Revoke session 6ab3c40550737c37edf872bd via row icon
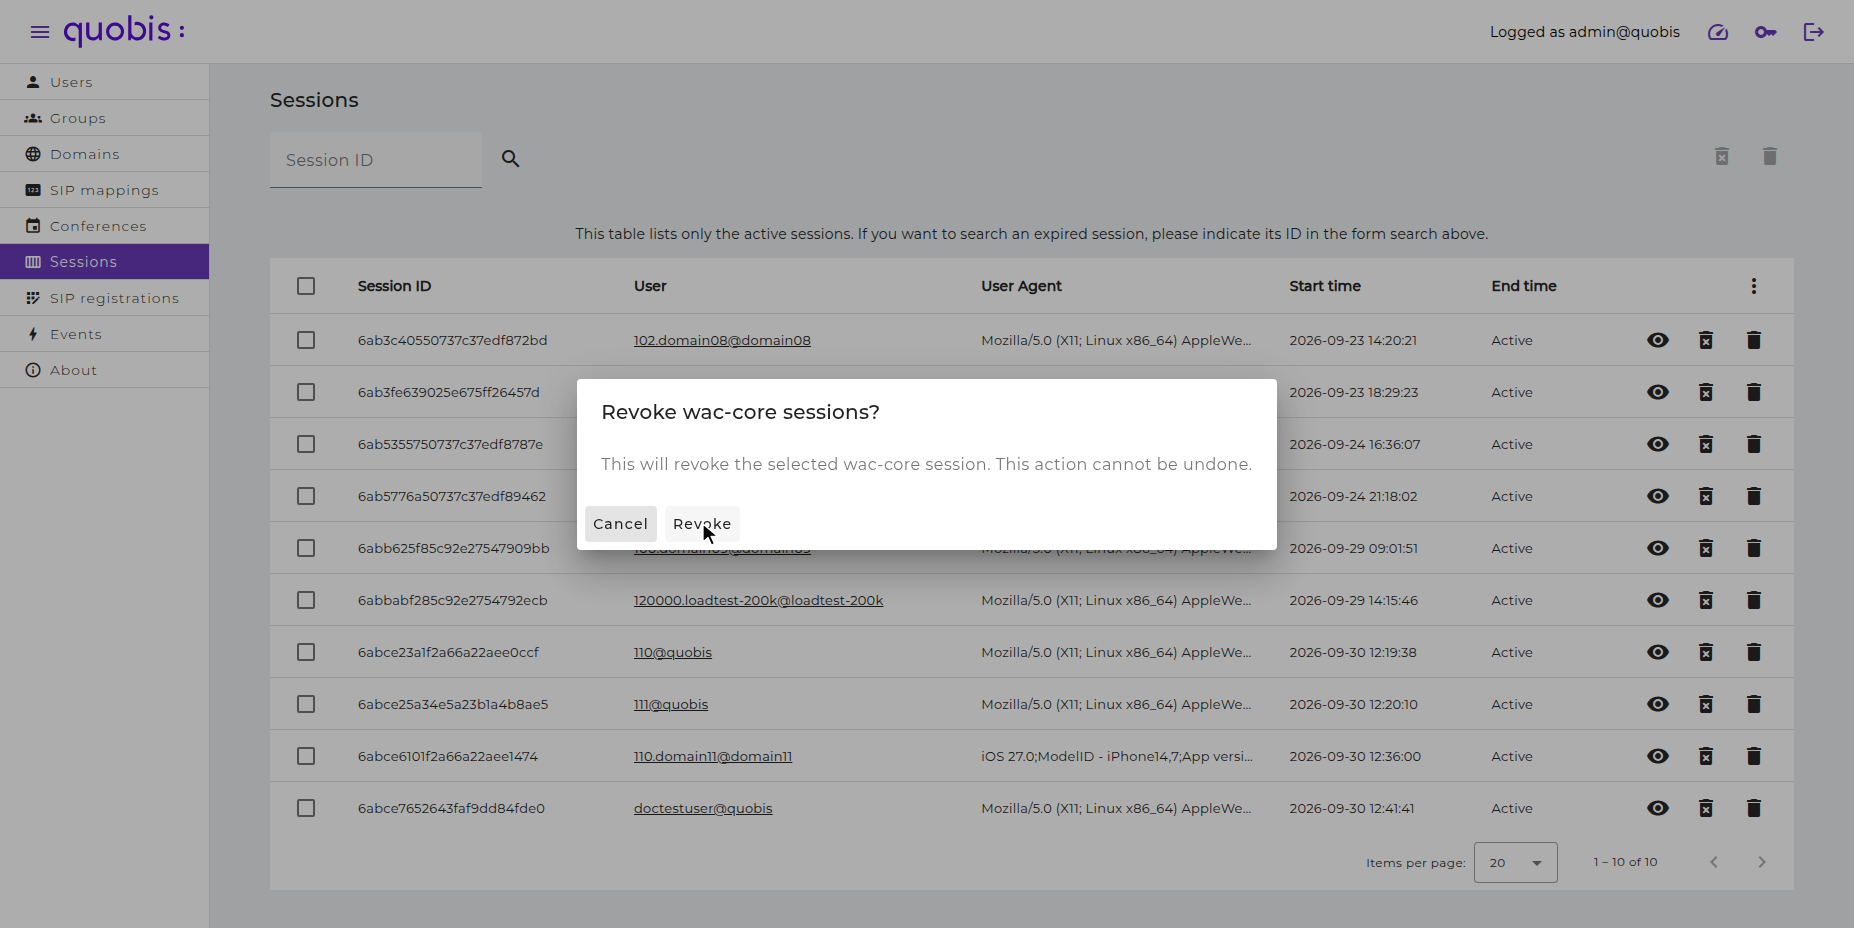The width and height of the screenshot is (1854, 928). (x=1706, y=340)
